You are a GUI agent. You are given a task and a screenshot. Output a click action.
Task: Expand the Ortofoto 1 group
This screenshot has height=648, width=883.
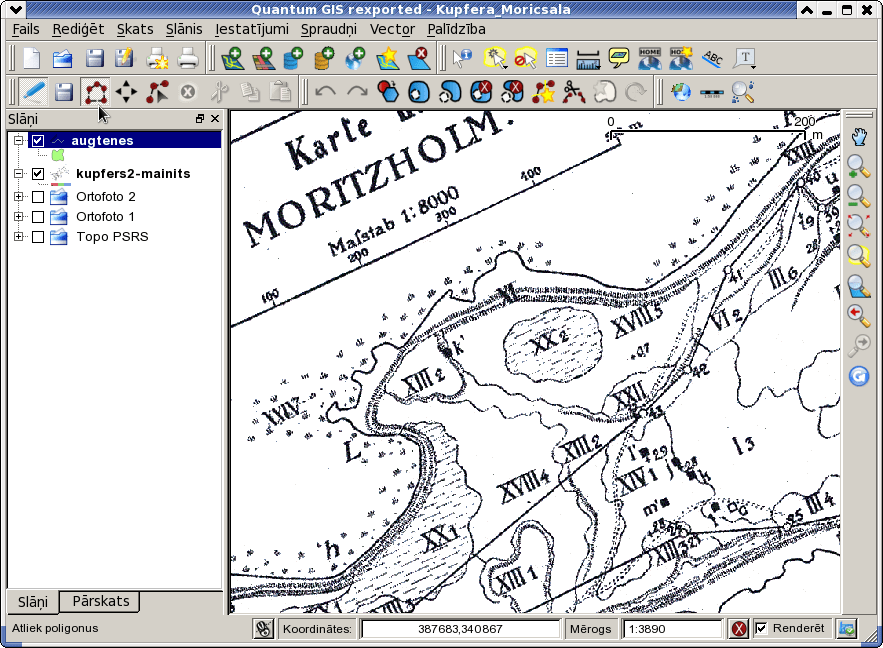pyautogui.click(x=19, y=217)
